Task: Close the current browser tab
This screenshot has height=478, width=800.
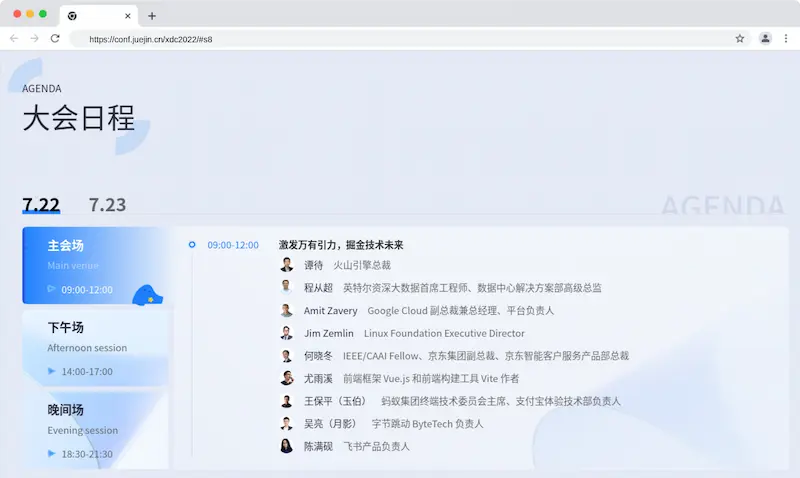Action: tap(128, 16)
